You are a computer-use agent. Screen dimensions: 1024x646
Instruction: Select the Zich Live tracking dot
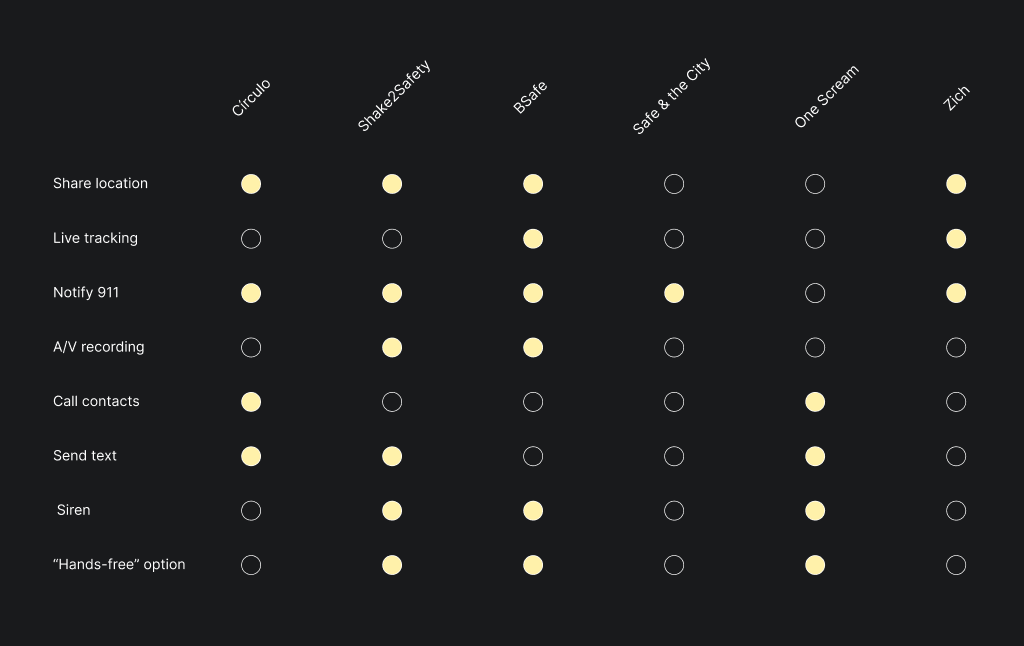pyautogui.click(x=956, y=239)
